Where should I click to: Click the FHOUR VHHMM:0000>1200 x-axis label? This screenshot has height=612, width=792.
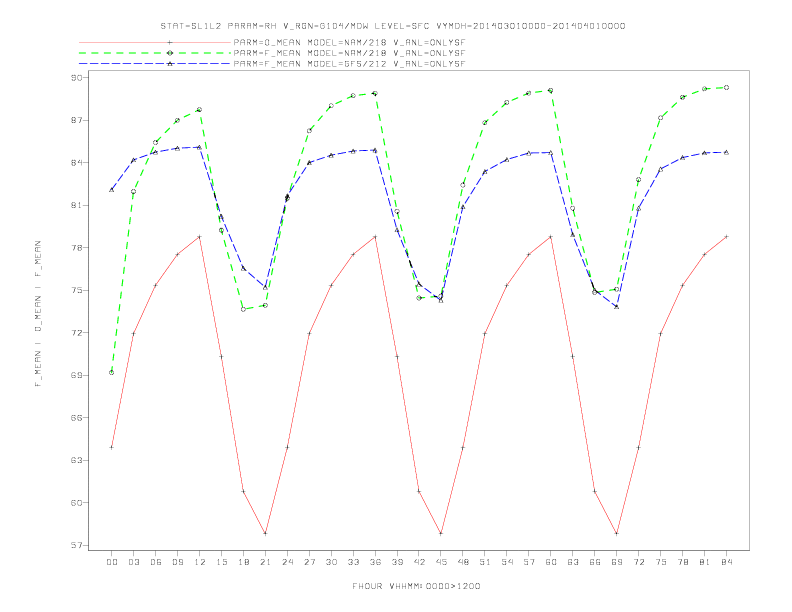point(416,586)
